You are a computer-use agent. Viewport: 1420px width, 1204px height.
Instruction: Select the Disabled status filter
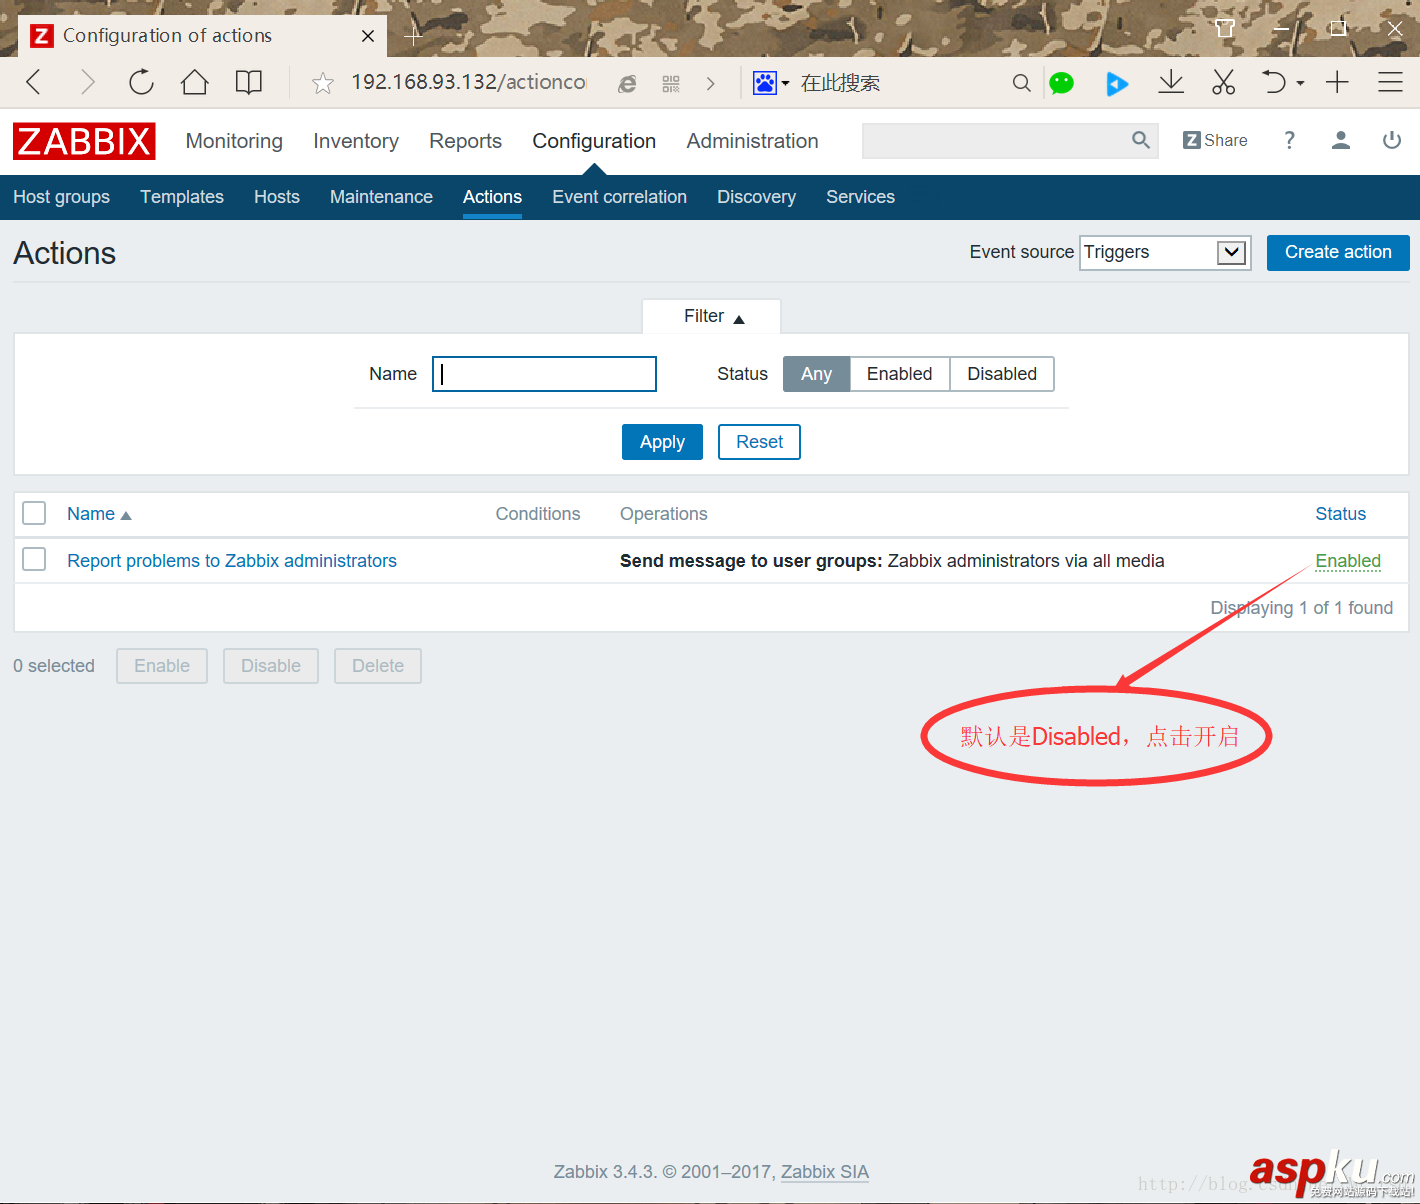[x=1001, y=373]
